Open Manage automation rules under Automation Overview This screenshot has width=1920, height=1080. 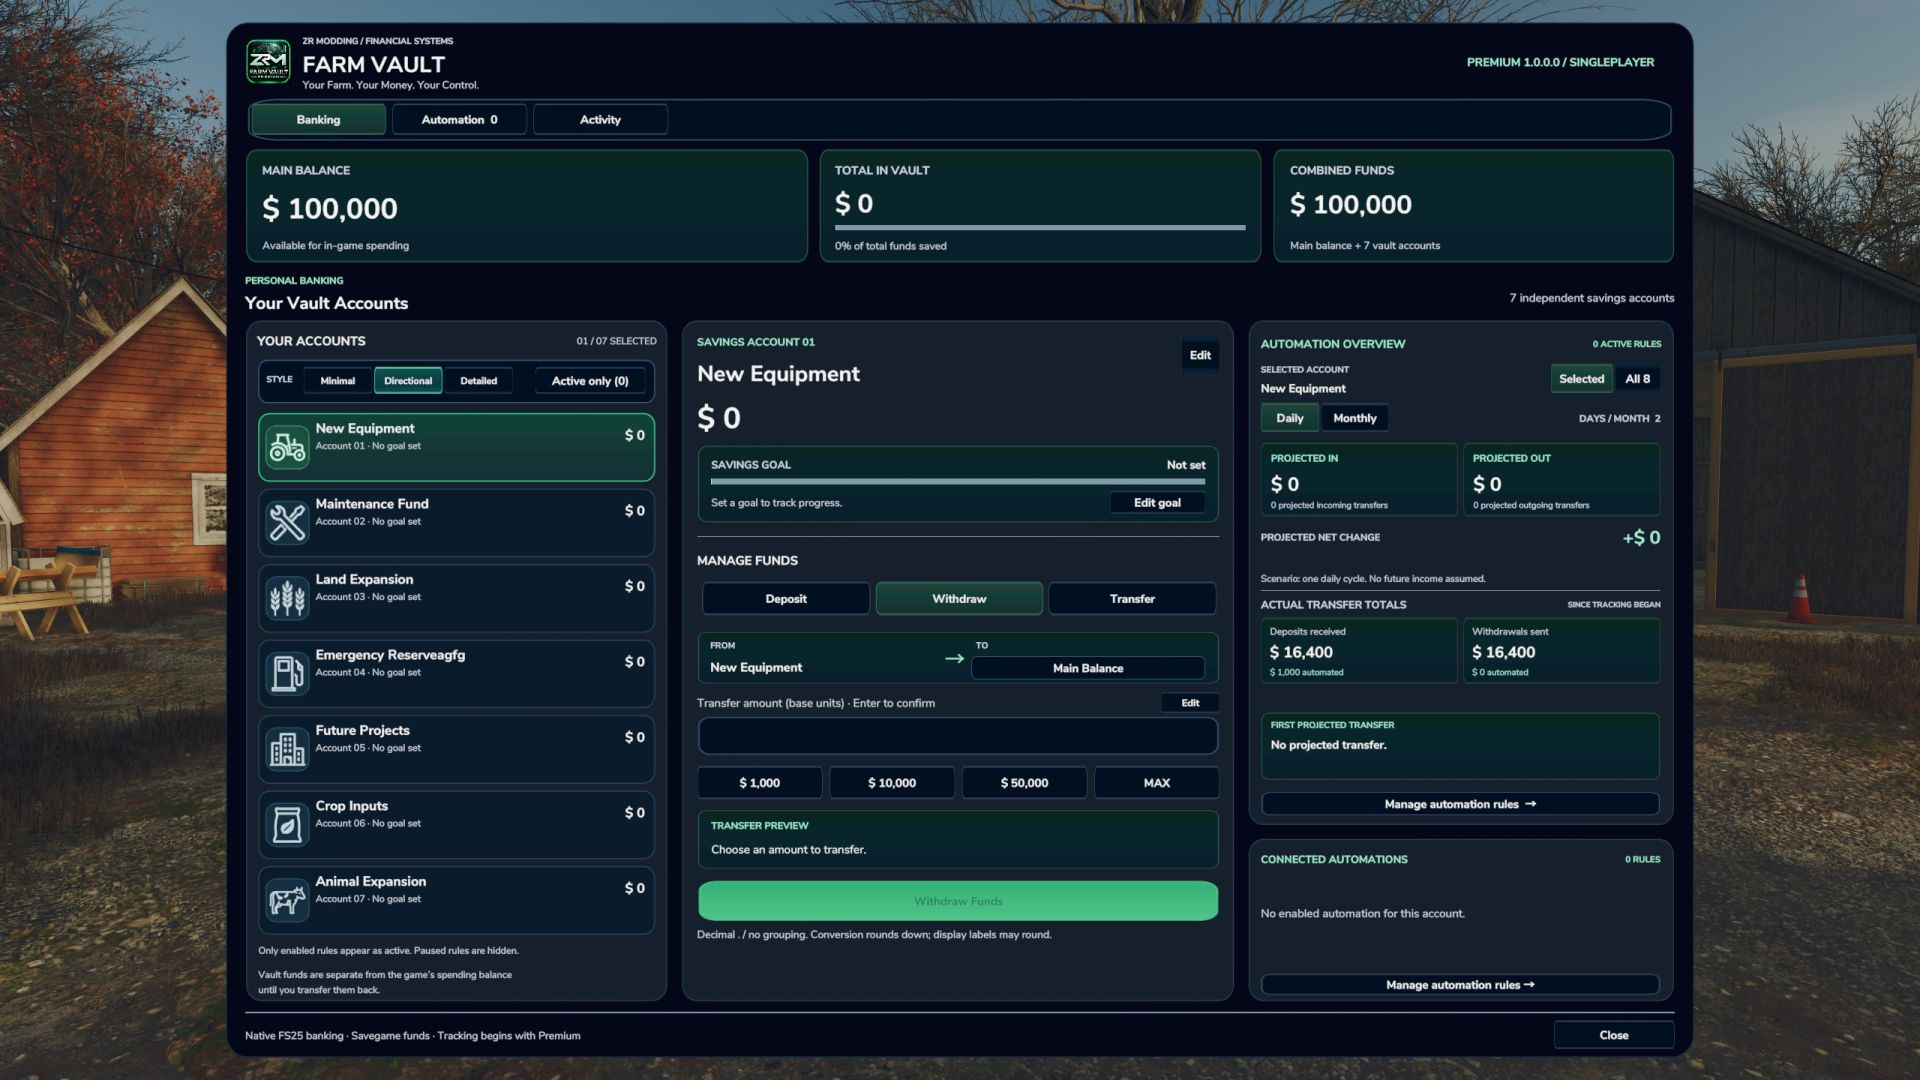point(1460,804)
